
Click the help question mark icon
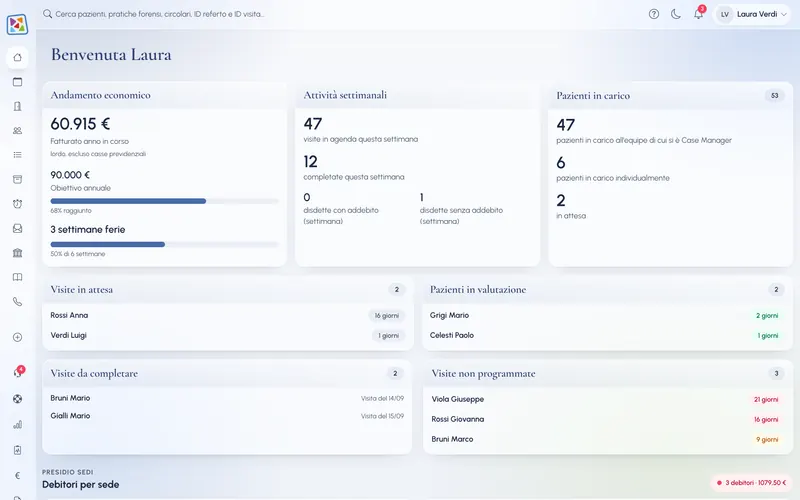click(x=654, y=14)
